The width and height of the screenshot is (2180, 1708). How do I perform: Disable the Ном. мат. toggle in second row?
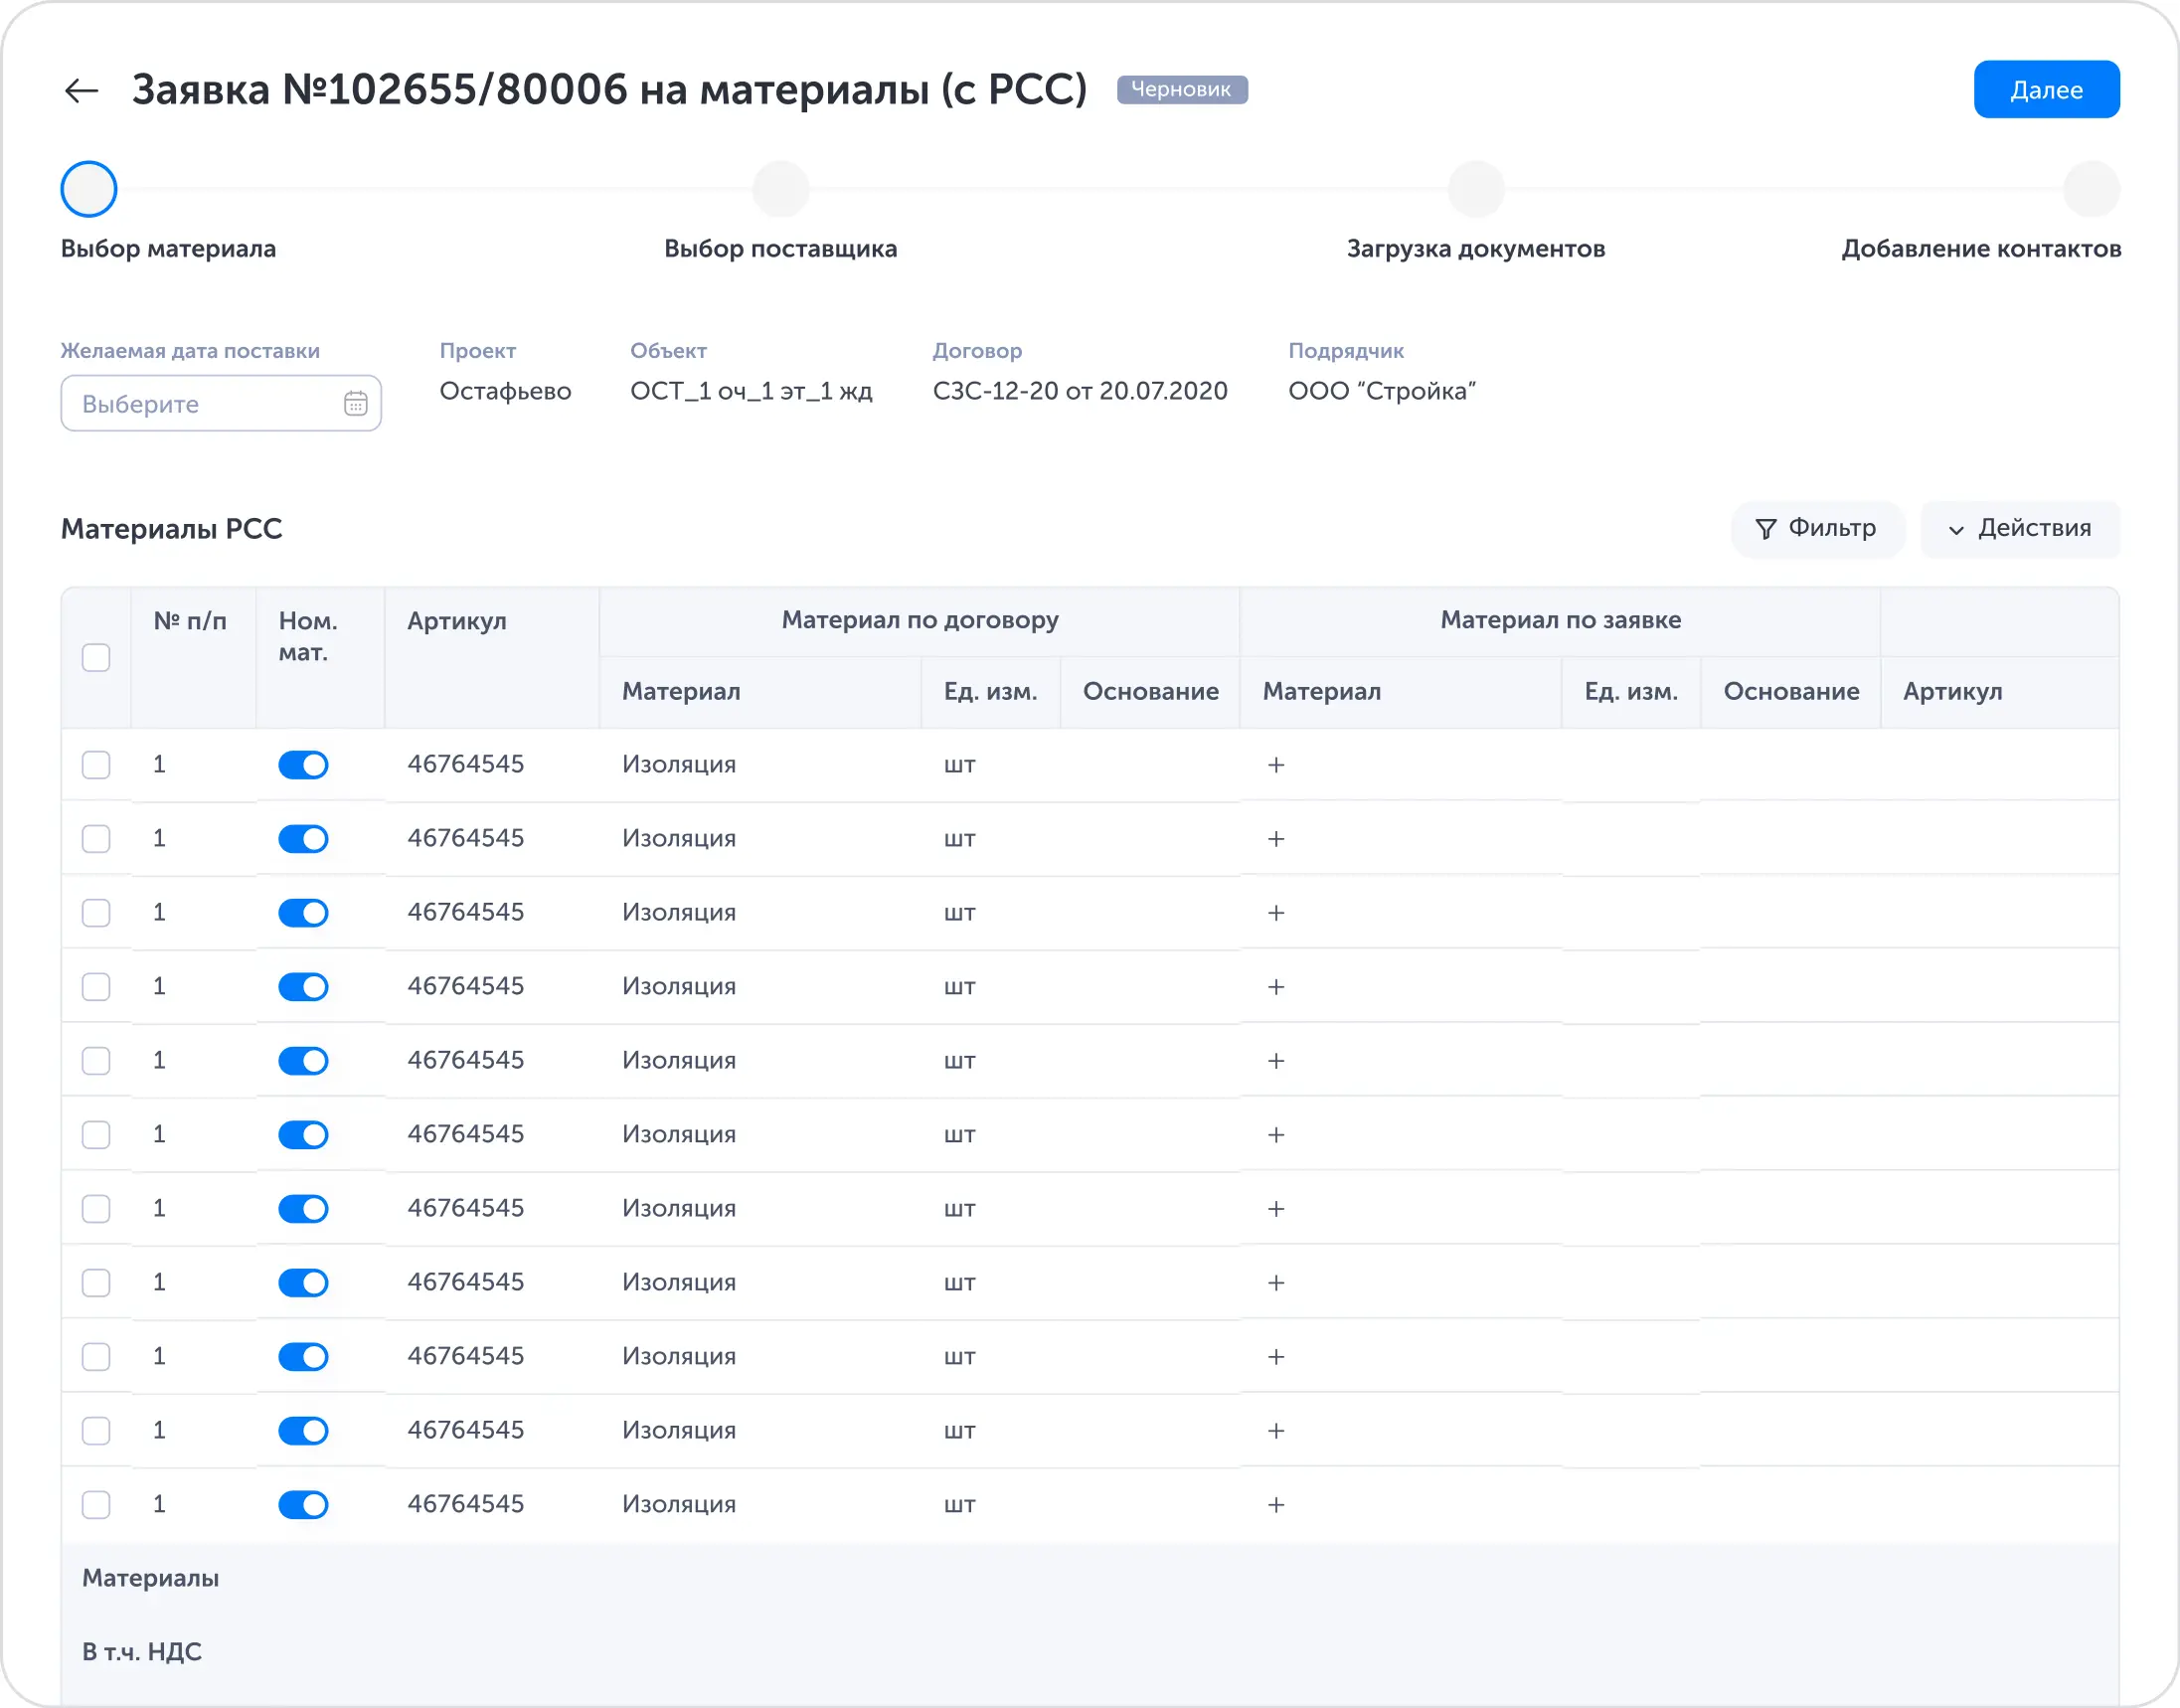click(303, 839)
